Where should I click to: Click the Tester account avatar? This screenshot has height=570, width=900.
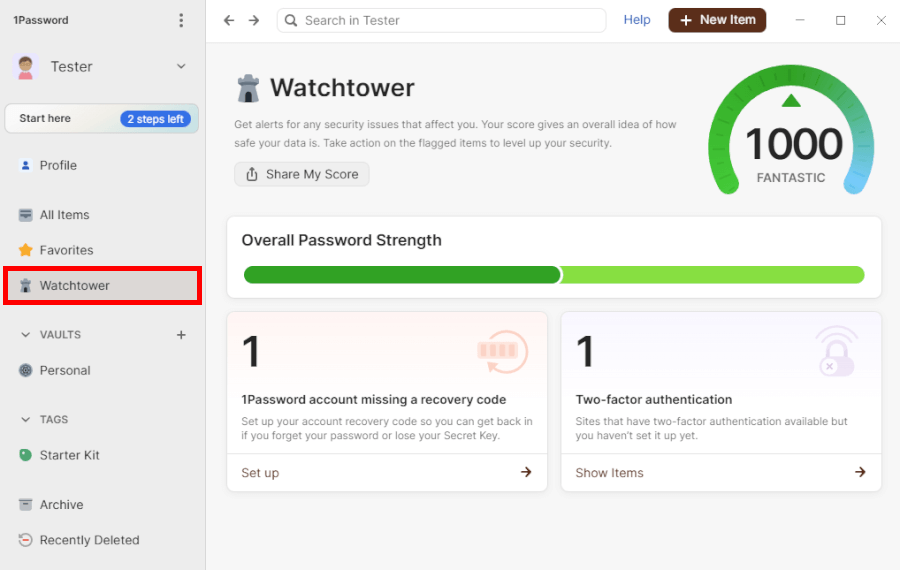point(25,67)
